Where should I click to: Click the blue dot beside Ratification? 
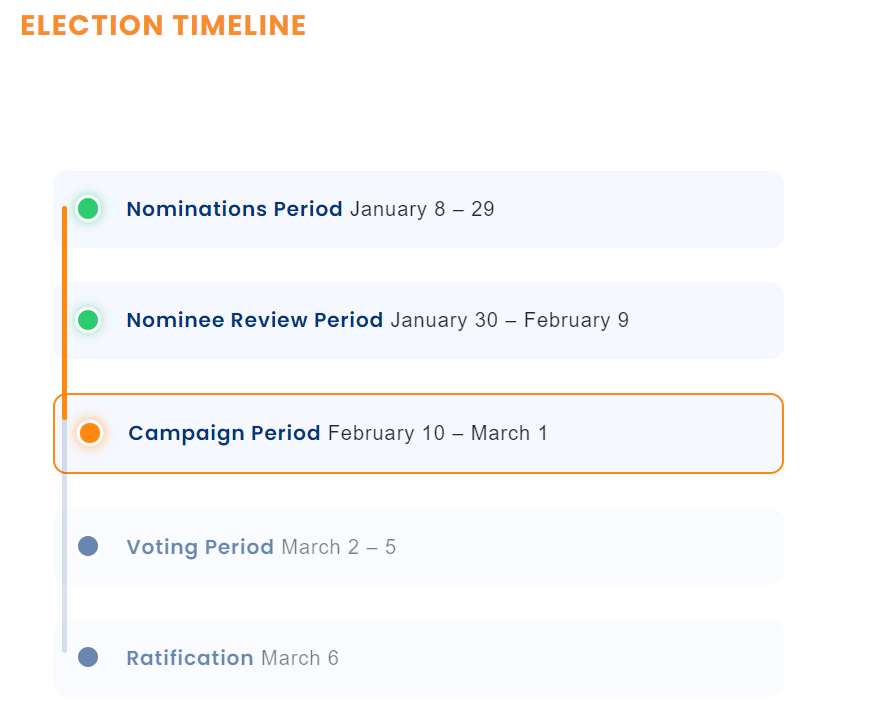point(88,657)
